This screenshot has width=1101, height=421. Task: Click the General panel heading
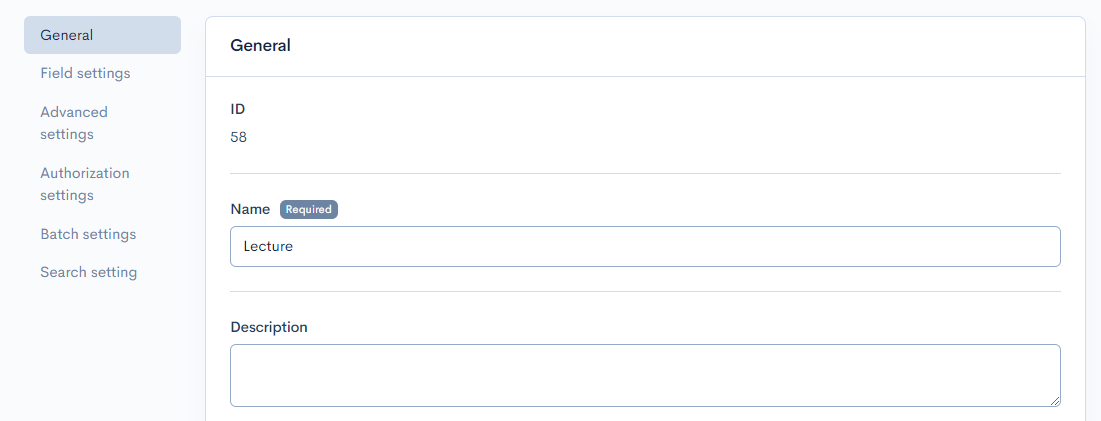[260, 45]
